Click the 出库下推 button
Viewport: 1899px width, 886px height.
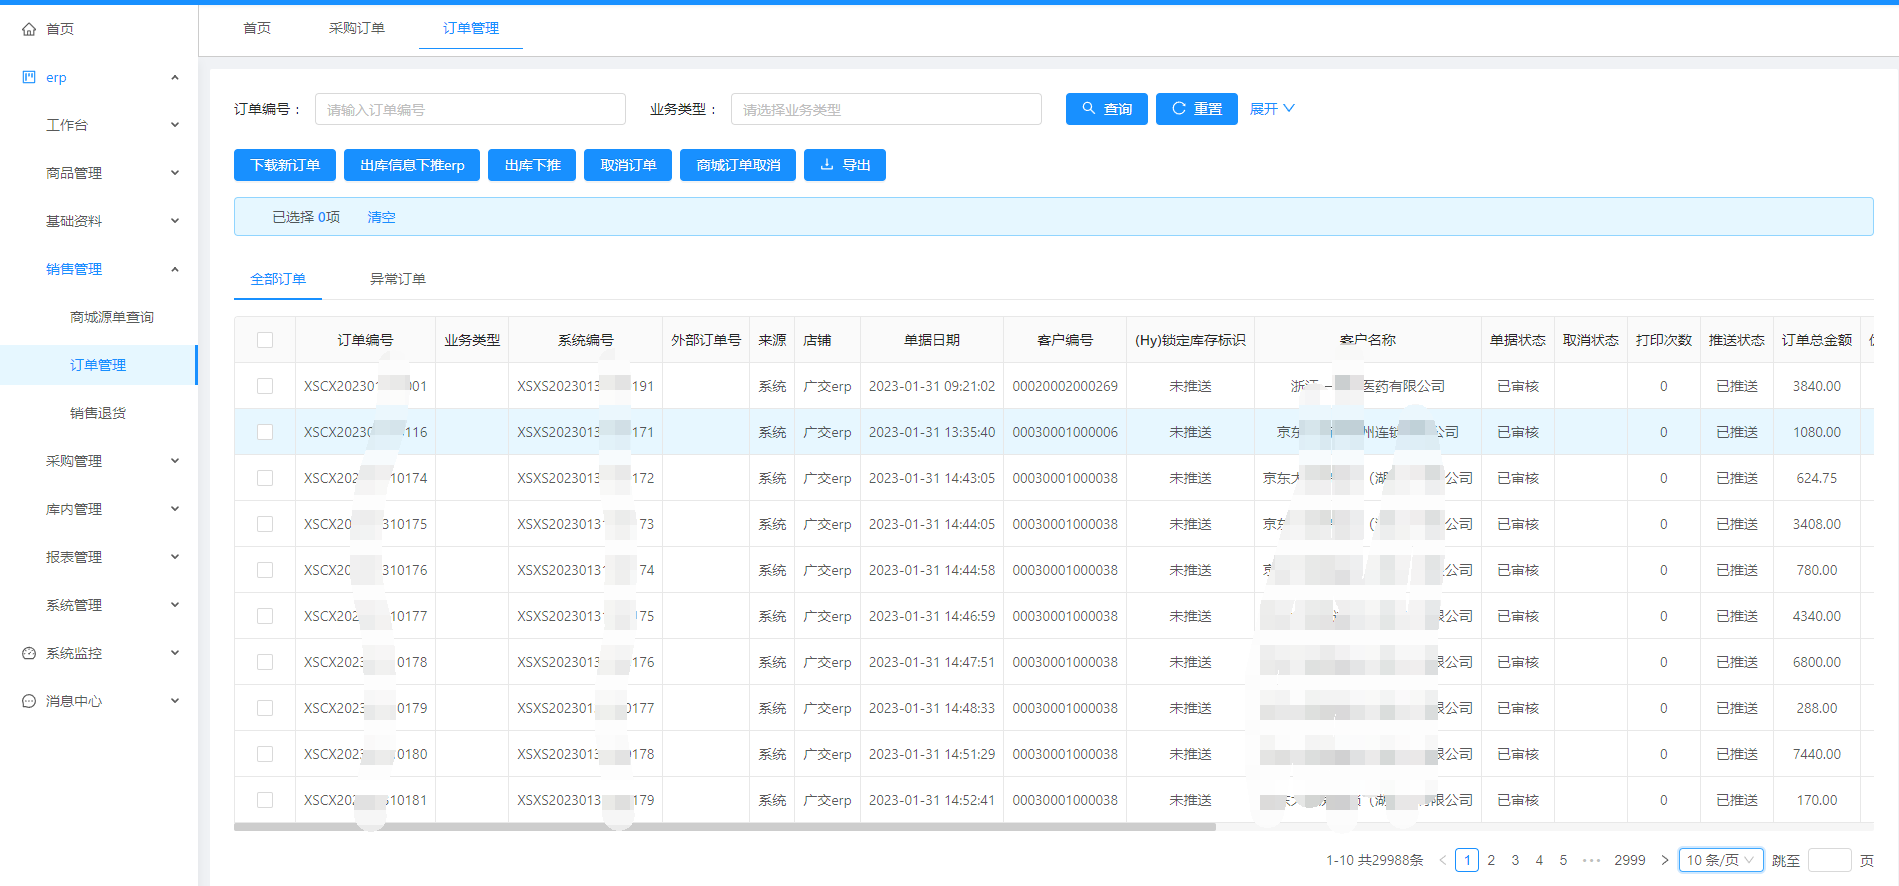click(x=532, y=165)
